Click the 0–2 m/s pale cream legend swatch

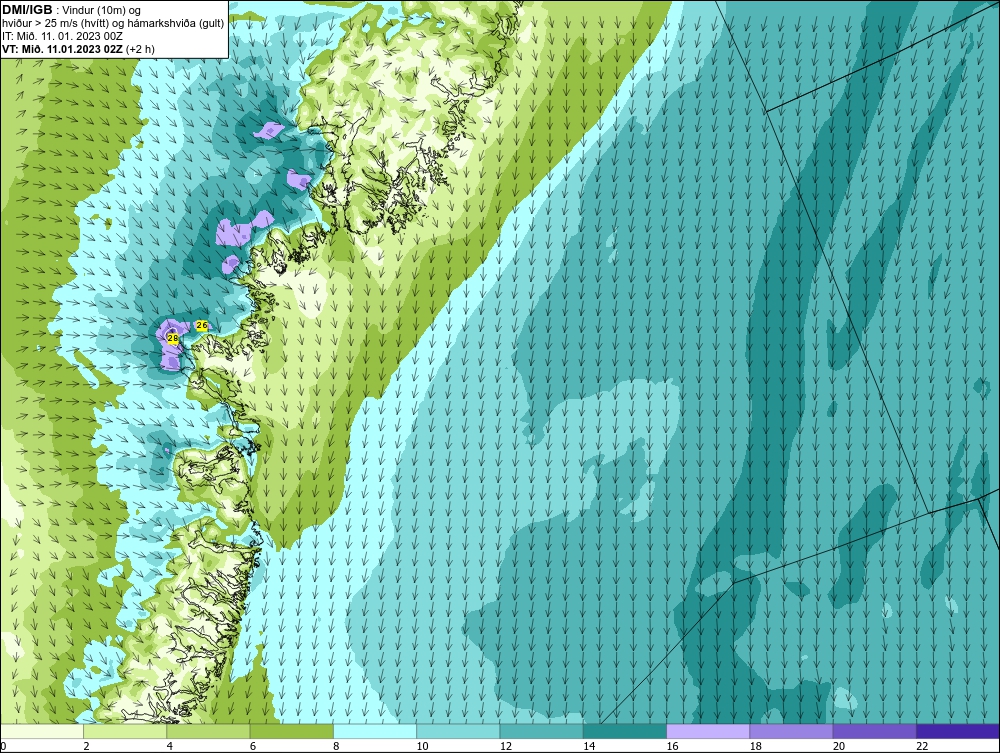pyautogui.click(x=41, y=731)
